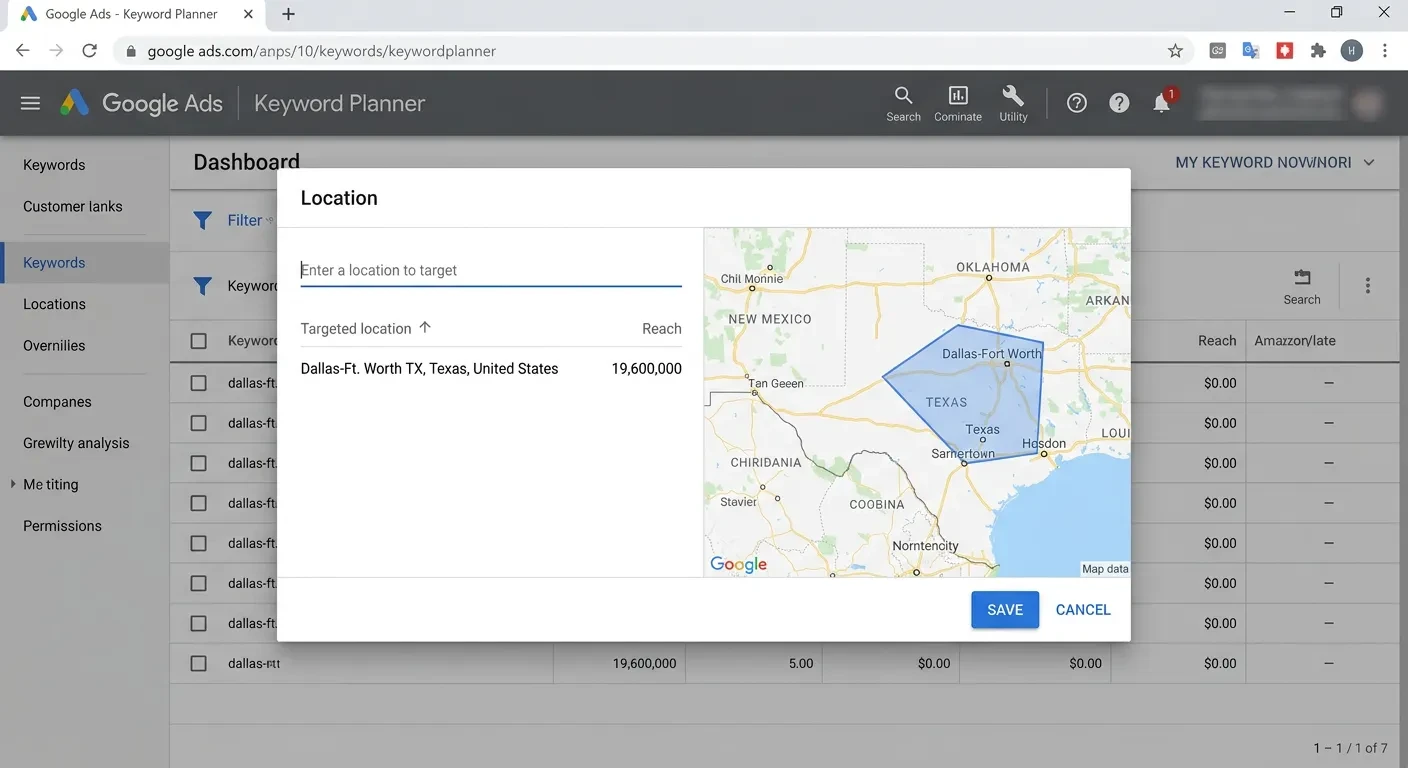This screenshot has height=768, width=1408.
Task: Bookmark this page with star icon
Action: coord(1175,51)
